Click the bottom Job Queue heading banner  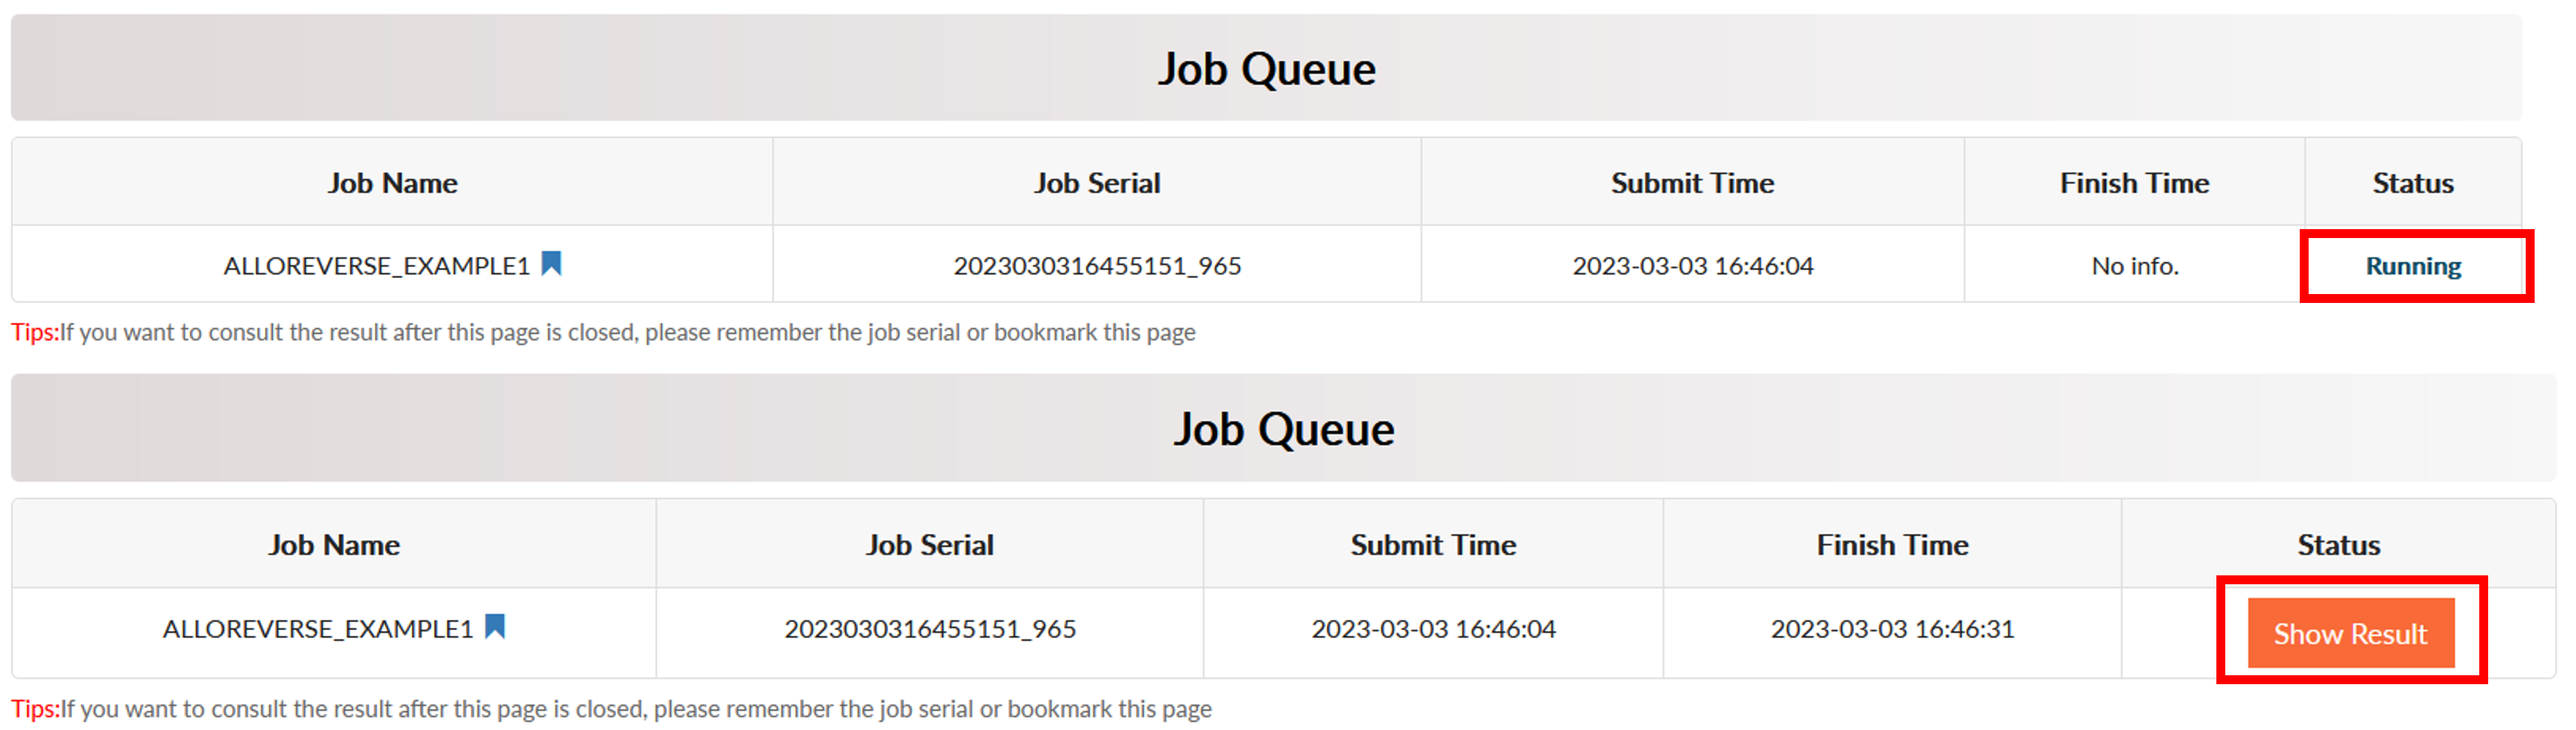1283,428
